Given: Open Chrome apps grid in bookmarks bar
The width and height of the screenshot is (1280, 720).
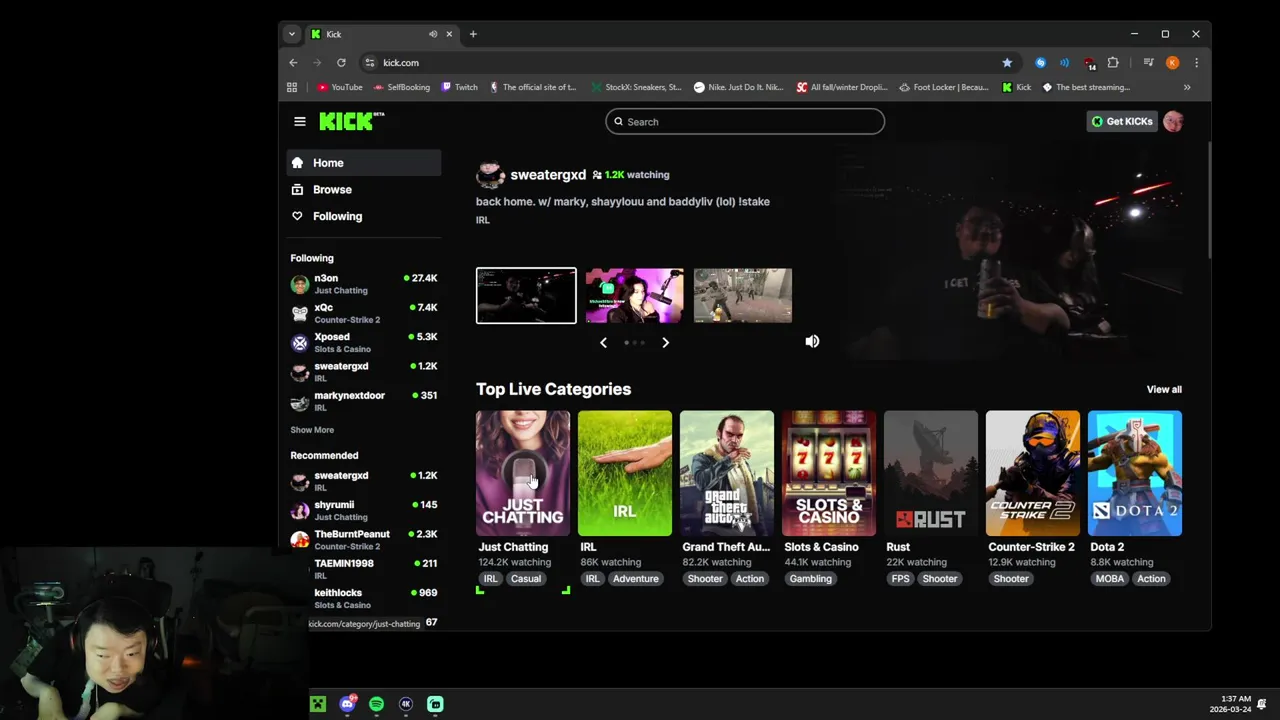Looking at the screenshot, I should [292, 87].
